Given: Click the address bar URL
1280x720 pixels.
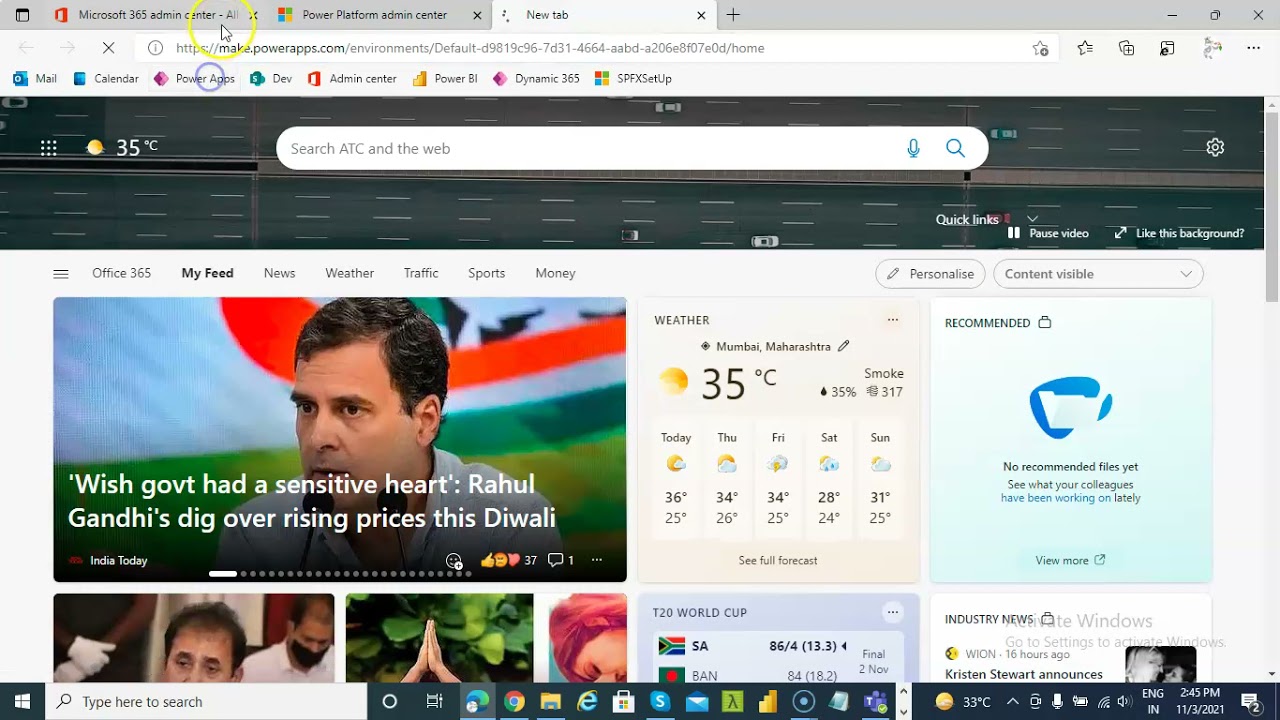Looking at the screenshot, I should 470,48.
